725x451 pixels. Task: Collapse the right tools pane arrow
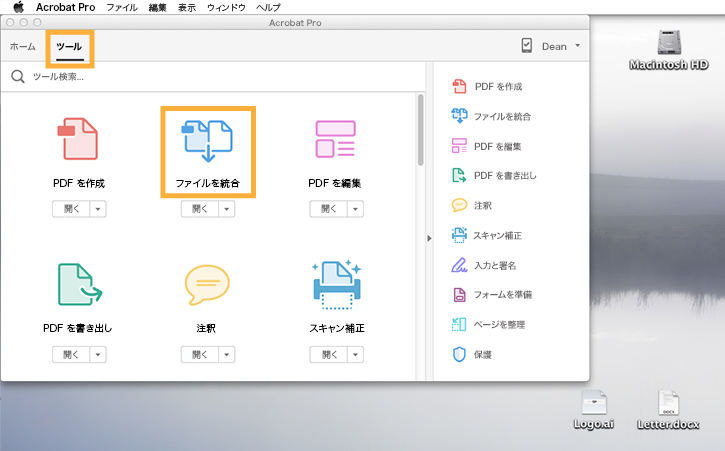pyautogui.click(x=429, y=238)
